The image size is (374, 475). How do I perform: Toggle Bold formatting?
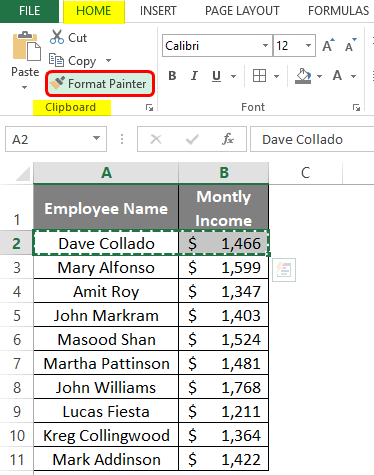[x=172, y=76]
